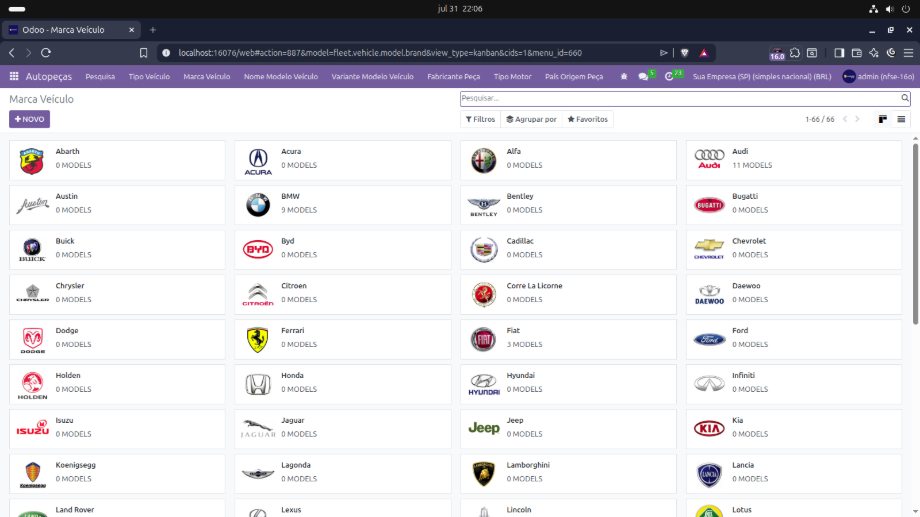Open the company switcher dropdown

[x=762, y=76]
